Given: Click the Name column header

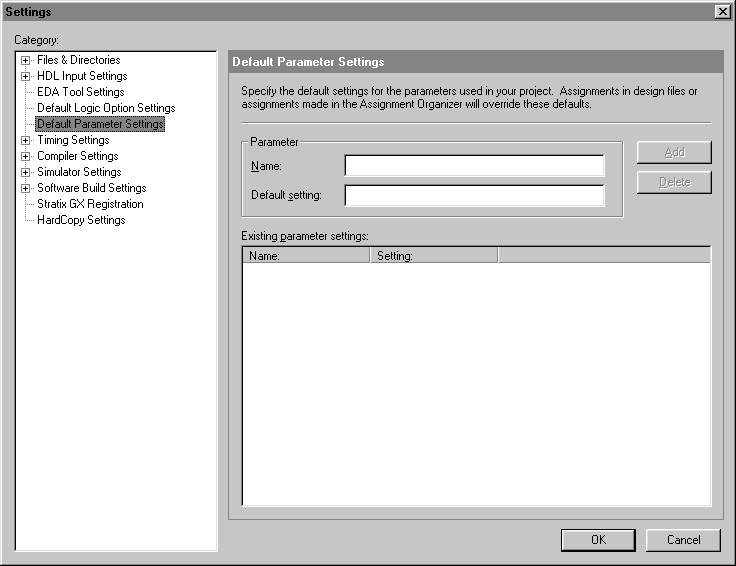Looking at the screenshot, I should click(x=306, y=255).
